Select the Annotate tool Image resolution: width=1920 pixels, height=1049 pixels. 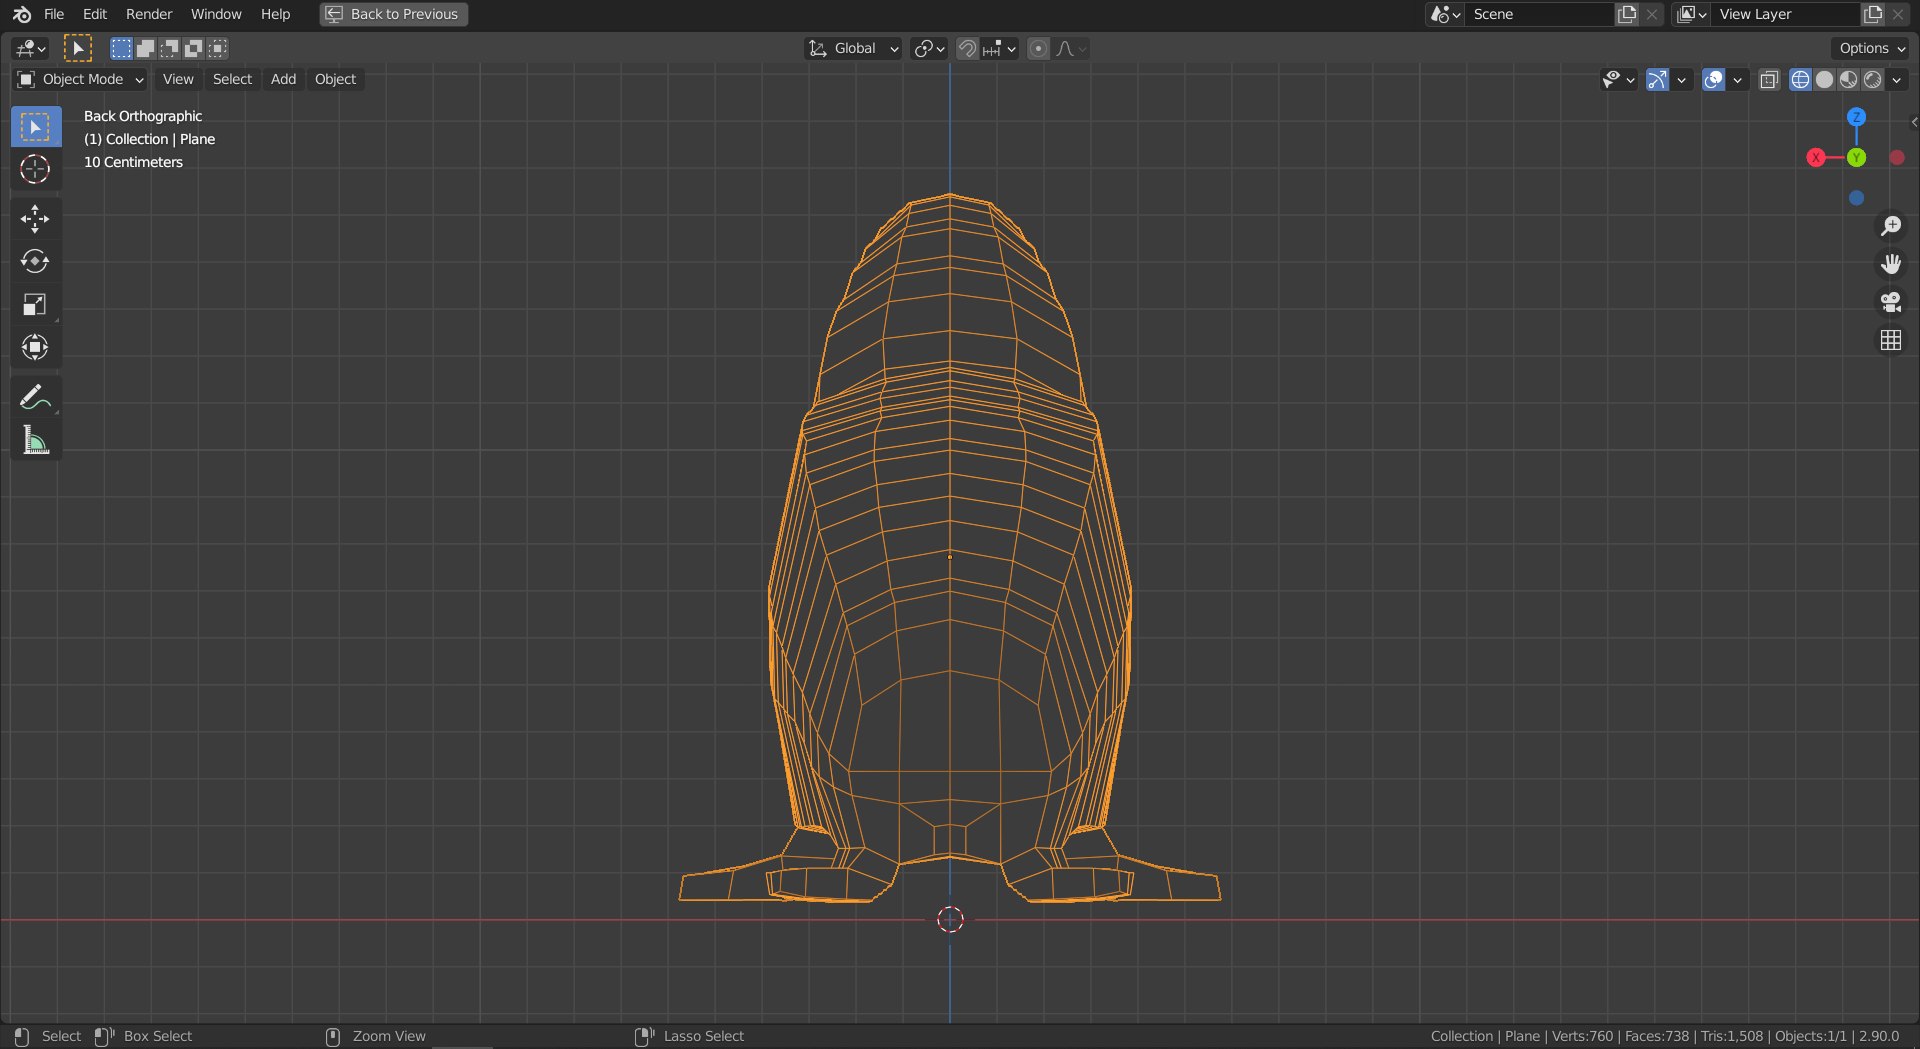[35, 397]
